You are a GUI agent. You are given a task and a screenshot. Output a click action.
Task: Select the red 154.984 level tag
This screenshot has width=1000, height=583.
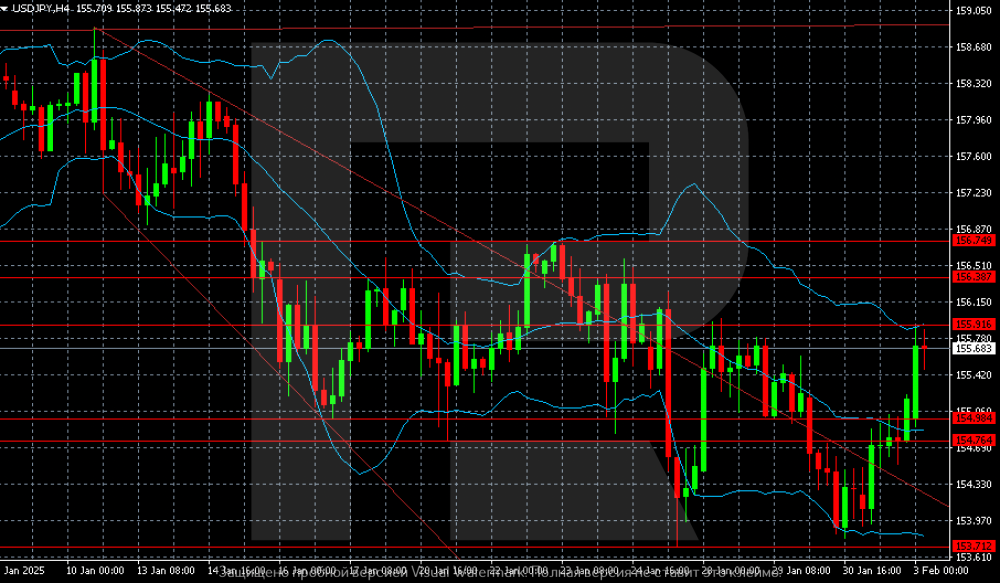tap(973, 419)
